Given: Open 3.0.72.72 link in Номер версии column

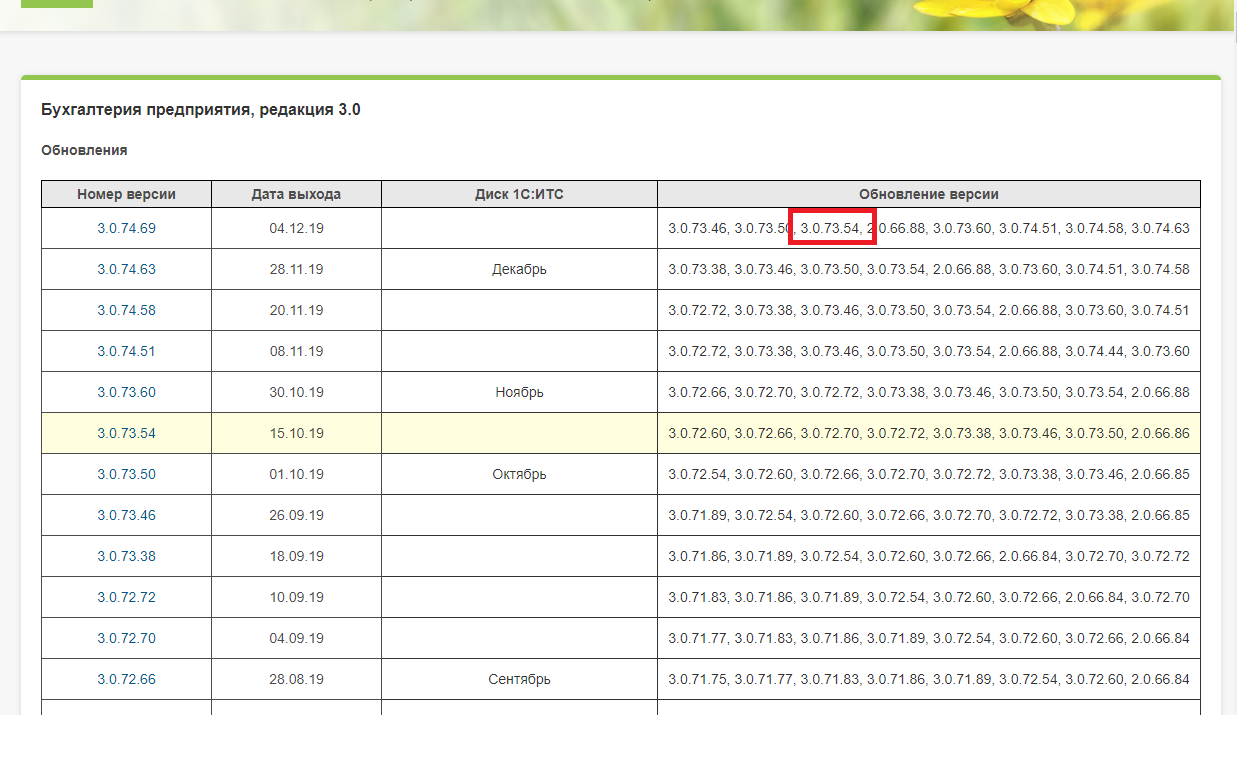Looking at the screenshot, I should (x=126, y=597).
